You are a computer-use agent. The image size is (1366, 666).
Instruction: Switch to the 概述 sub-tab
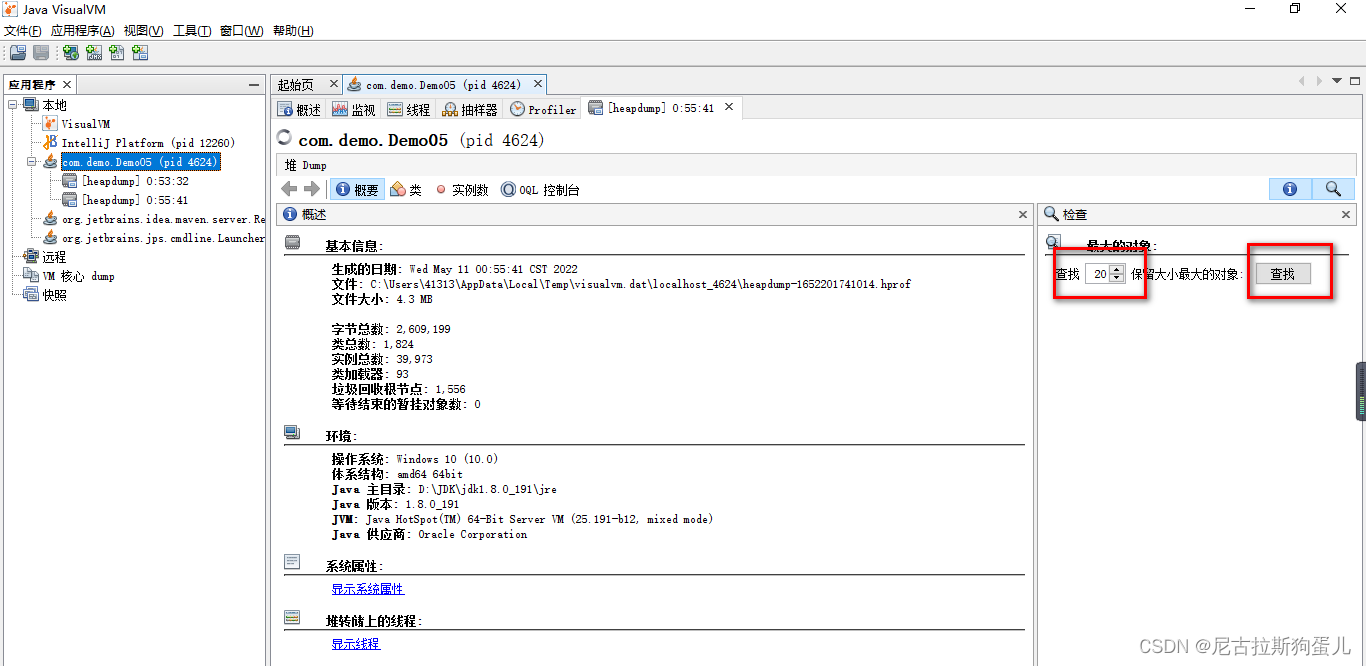pos(300,109)
